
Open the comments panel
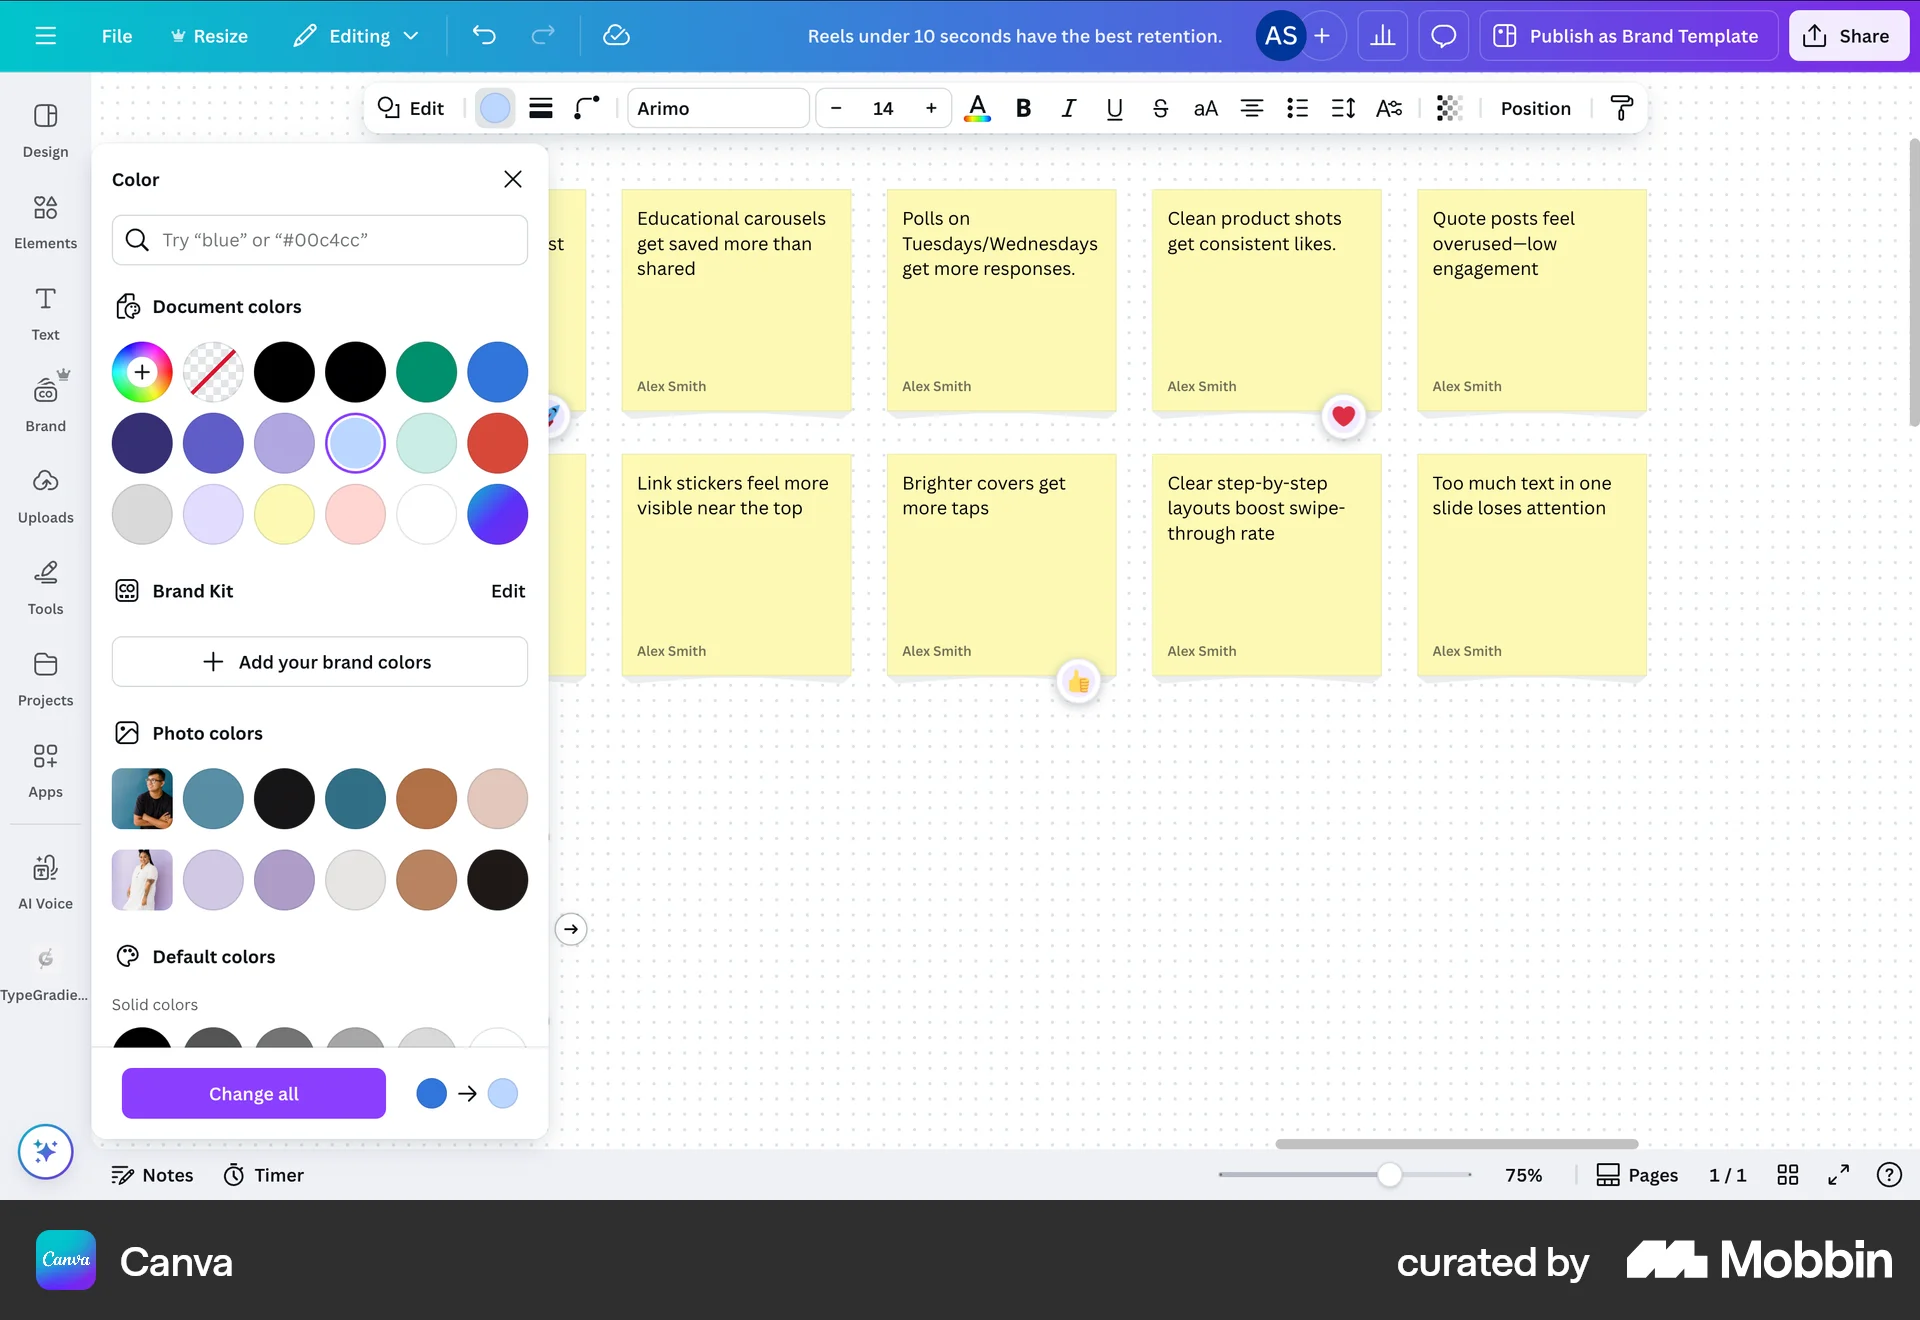[1443, 35]
